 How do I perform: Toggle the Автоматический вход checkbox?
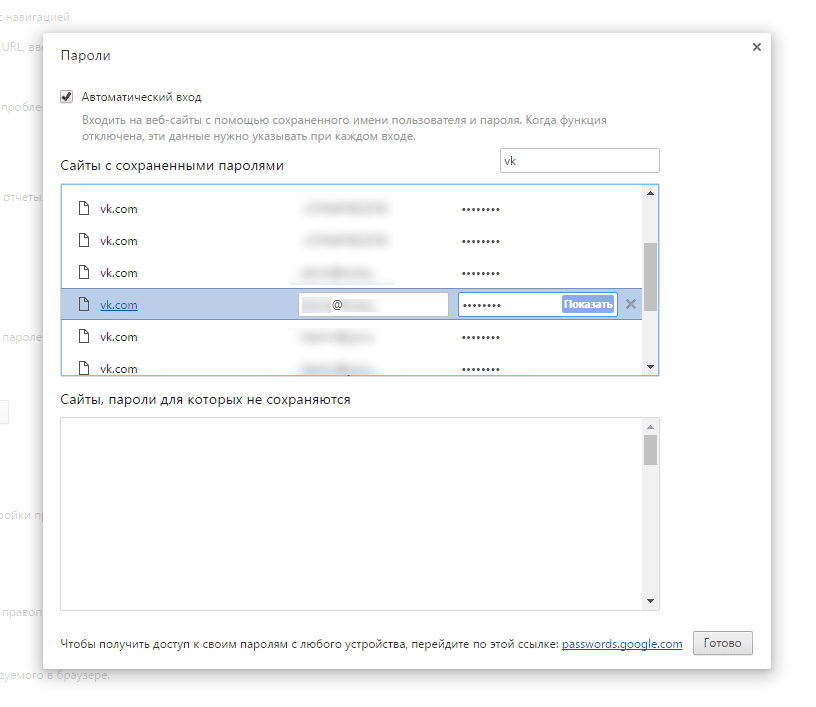click(67, 97)
